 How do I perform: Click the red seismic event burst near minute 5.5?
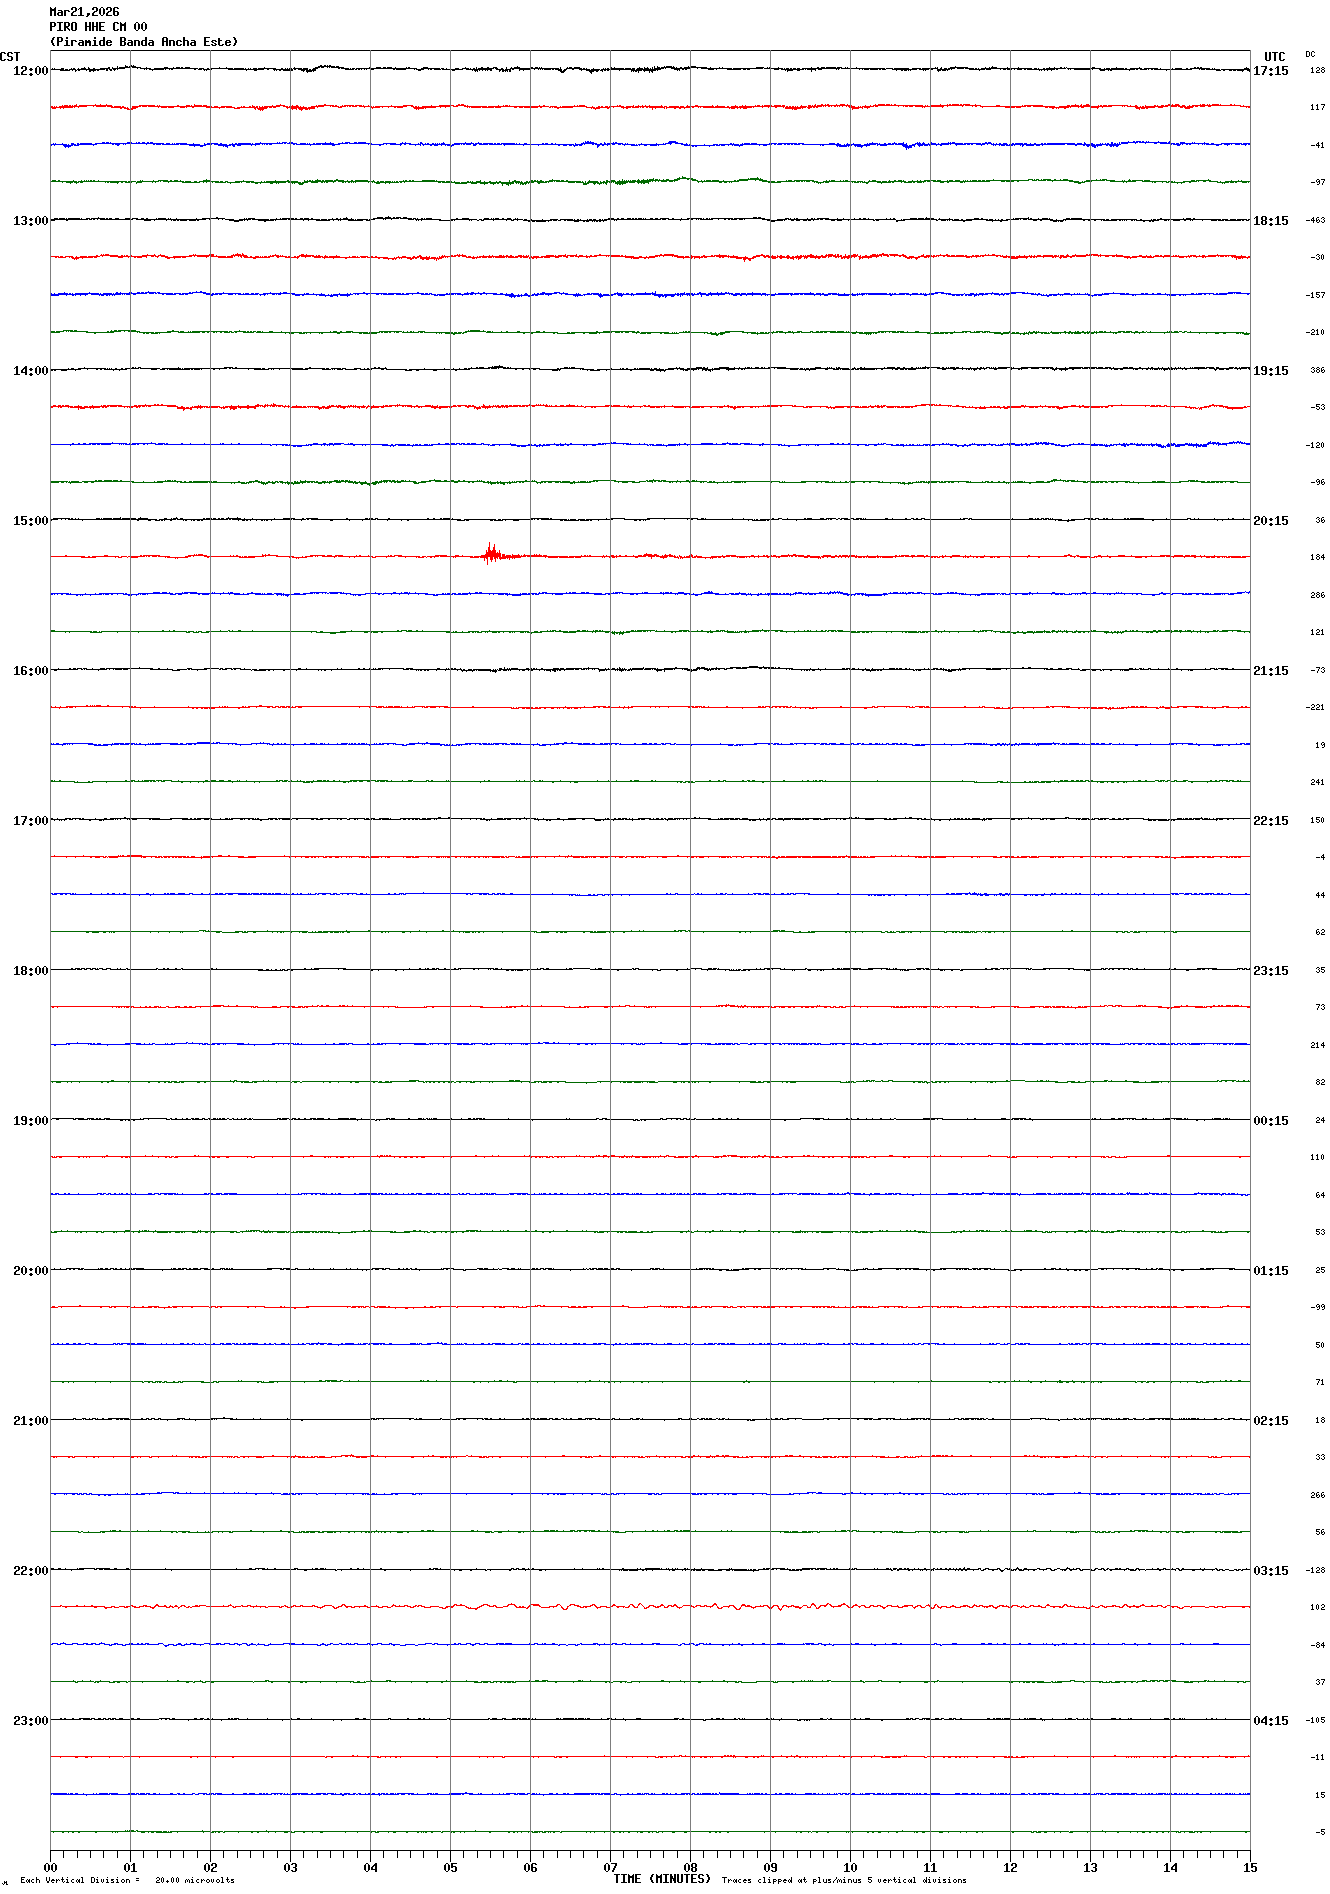491,554
